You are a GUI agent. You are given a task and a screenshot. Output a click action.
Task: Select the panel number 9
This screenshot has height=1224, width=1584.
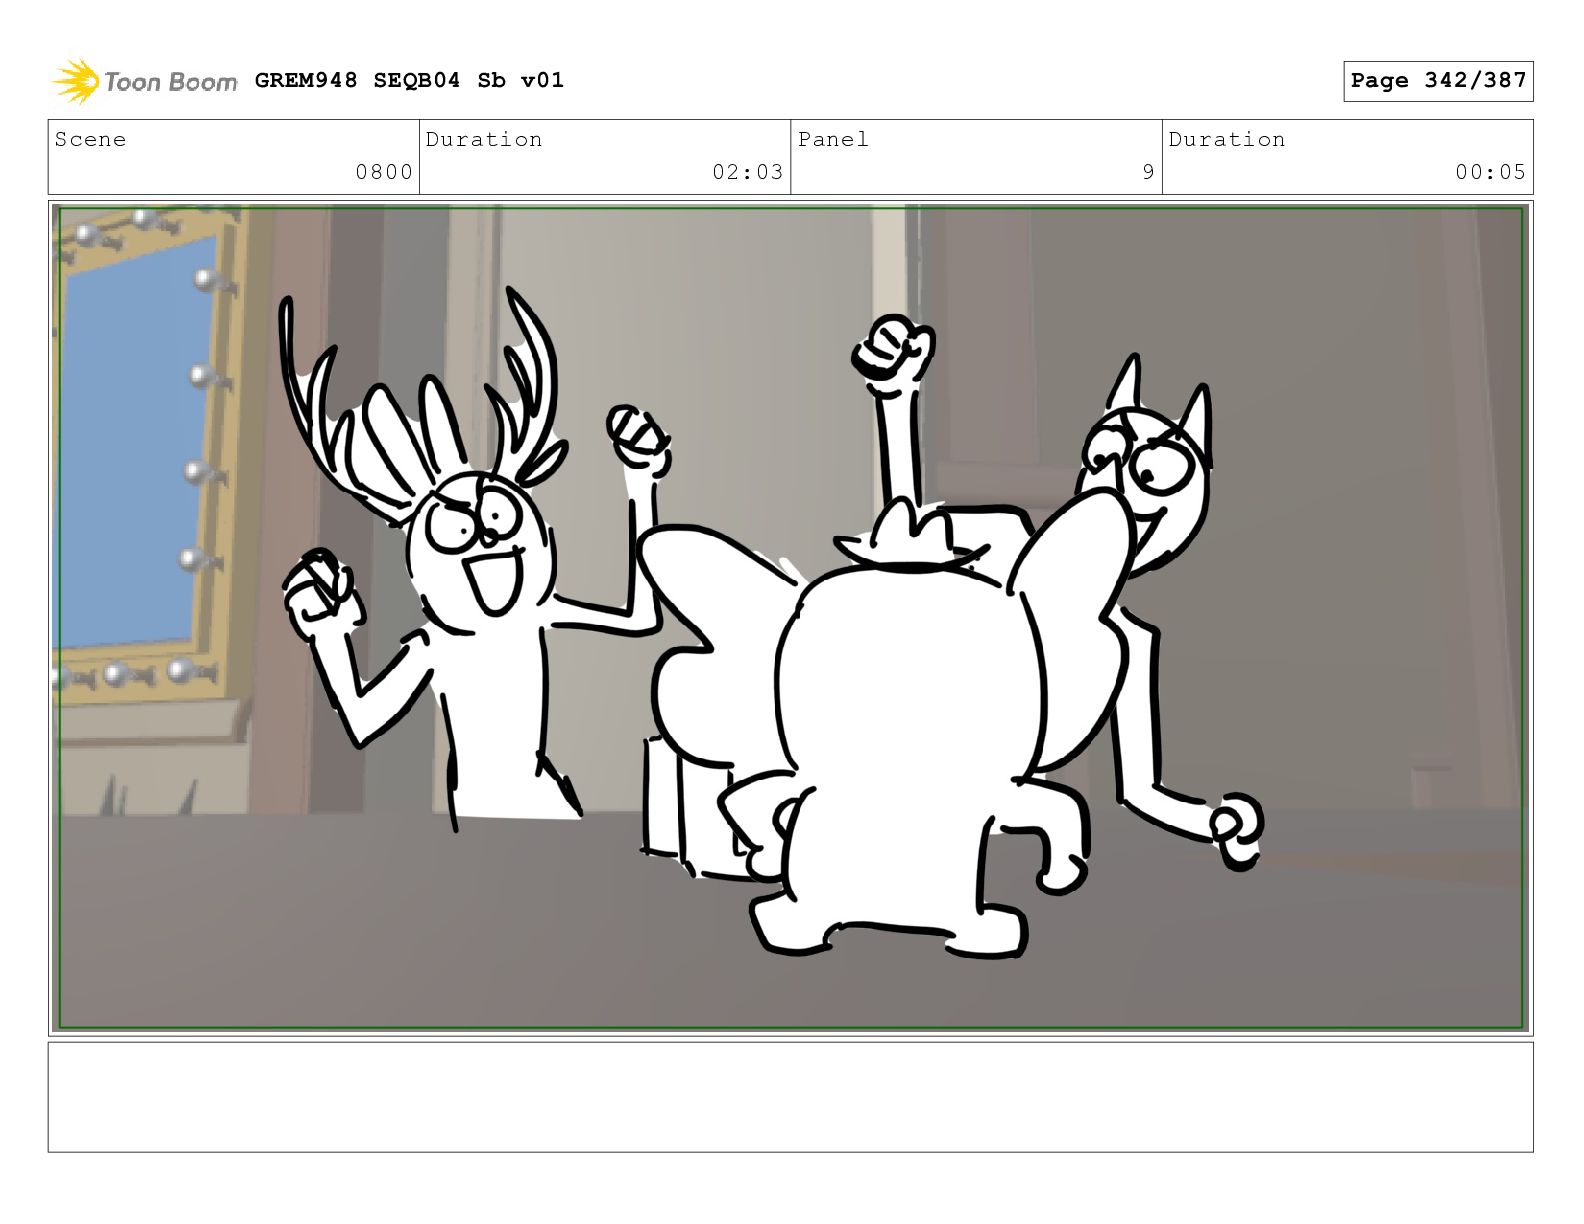1148,172
